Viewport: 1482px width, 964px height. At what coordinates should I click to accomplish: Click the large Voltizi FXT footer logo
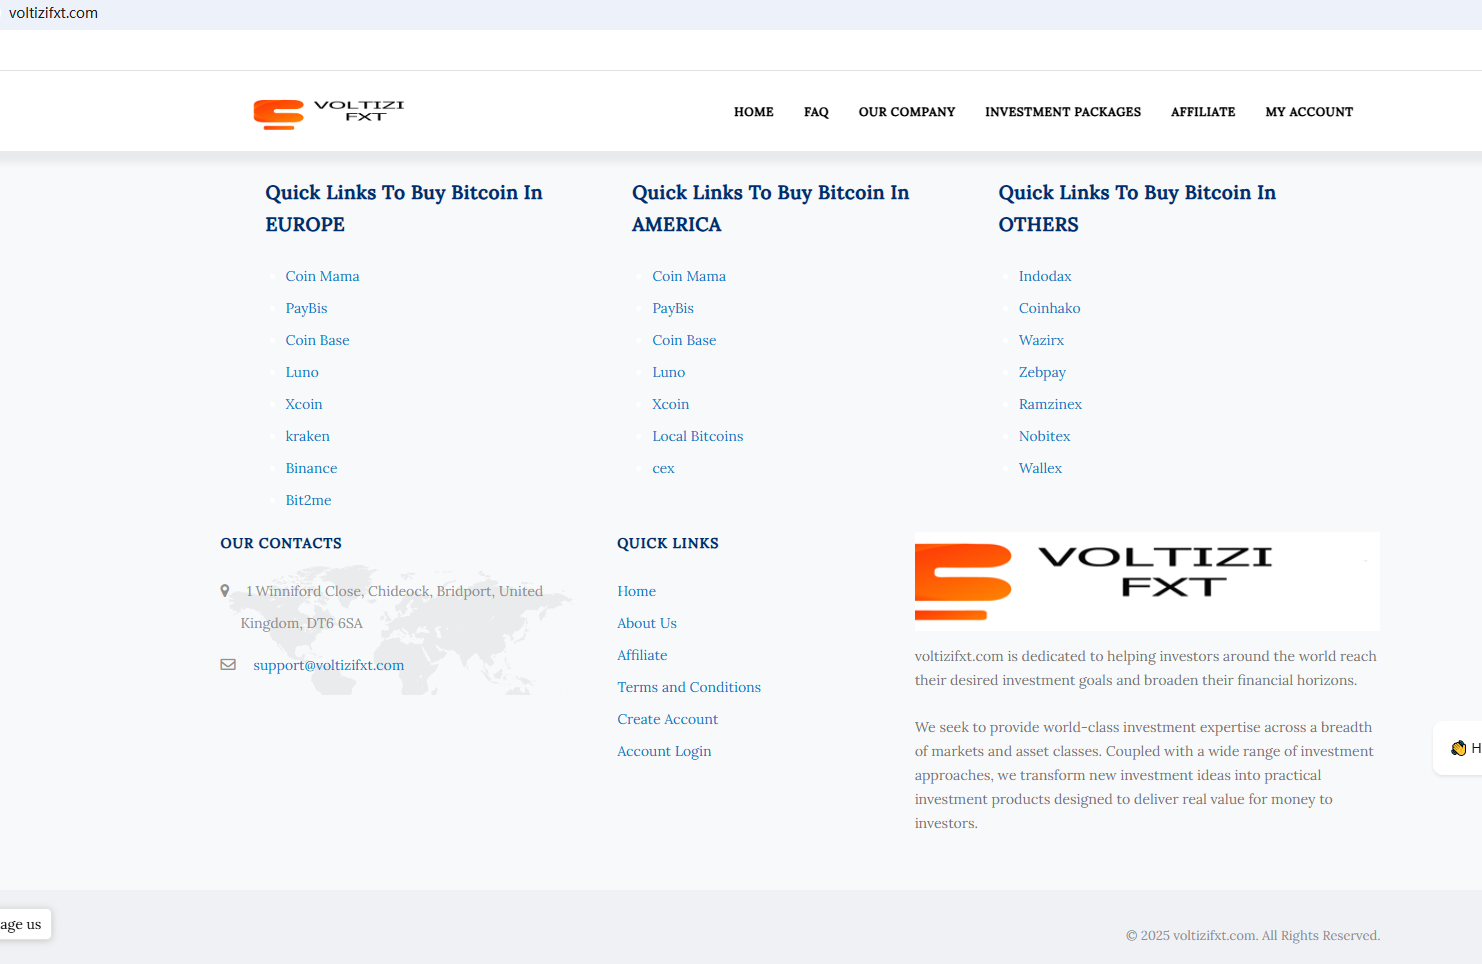tap(1147, 581)
